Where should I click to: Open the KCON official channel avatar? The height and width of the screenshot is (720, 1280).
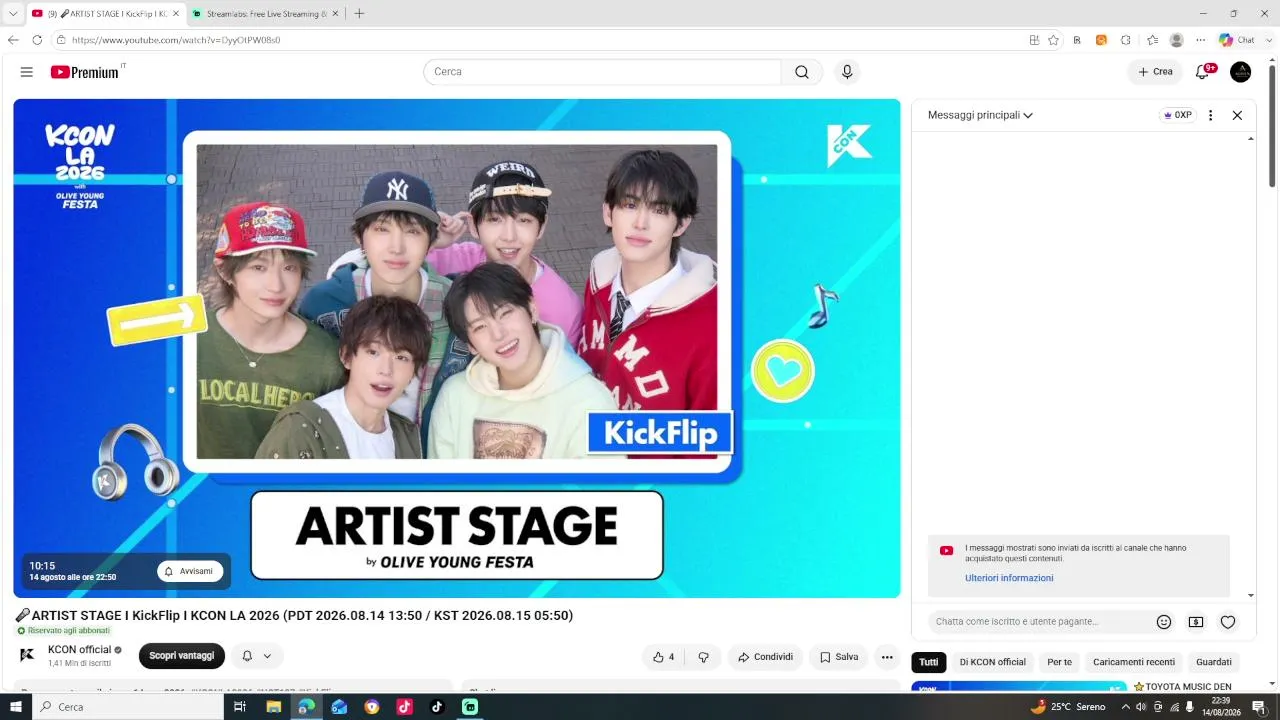[27, 655]
